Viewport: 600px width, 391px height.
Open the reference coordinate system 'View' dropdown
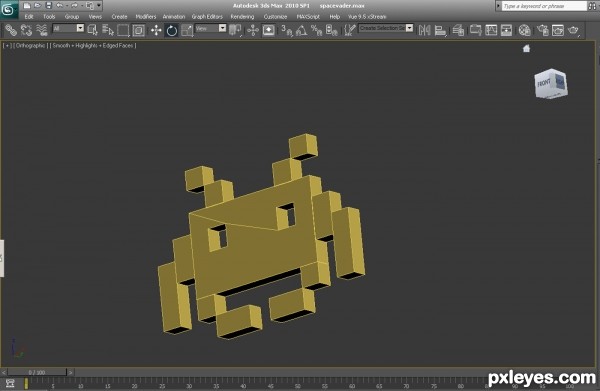(222, 28)
